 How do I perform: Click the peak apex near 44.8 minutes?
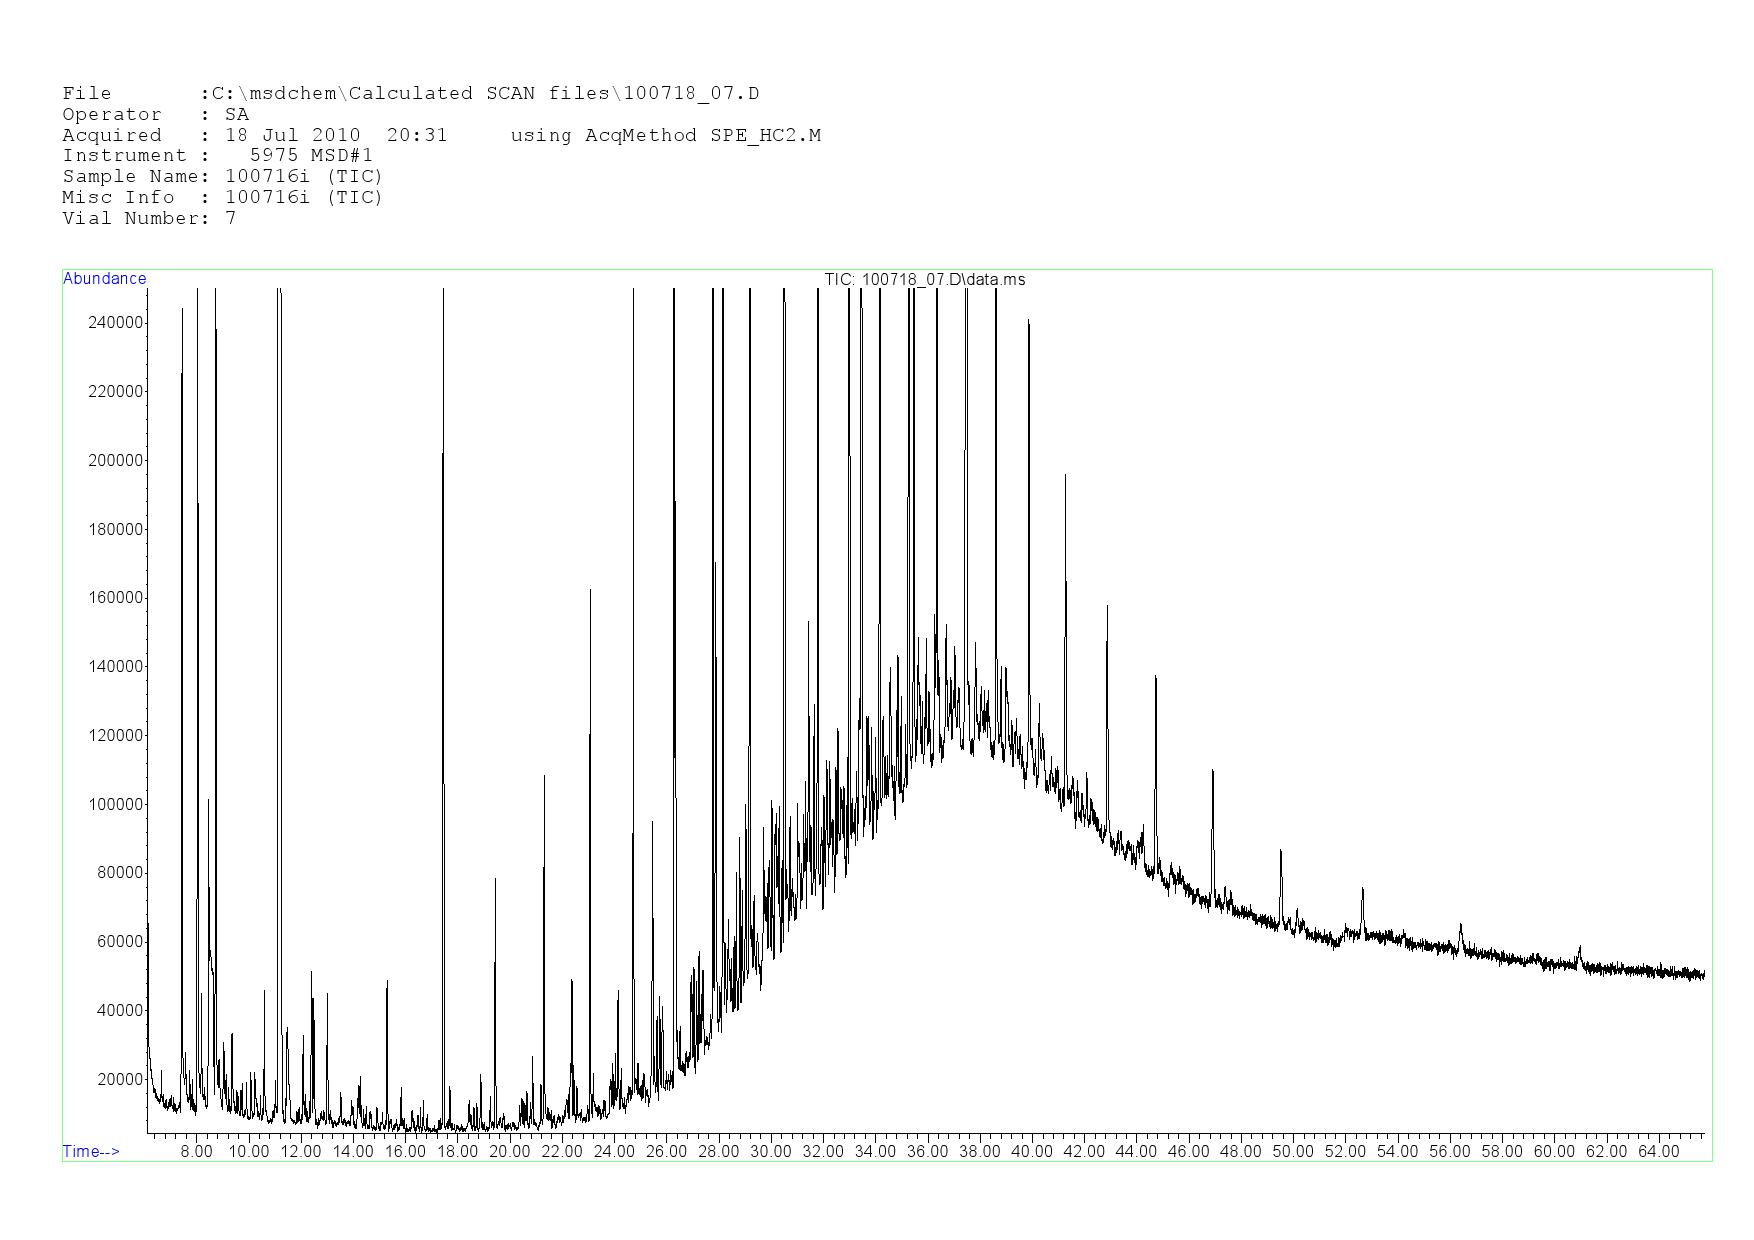pyautogui.click(x=1156, y=677)
